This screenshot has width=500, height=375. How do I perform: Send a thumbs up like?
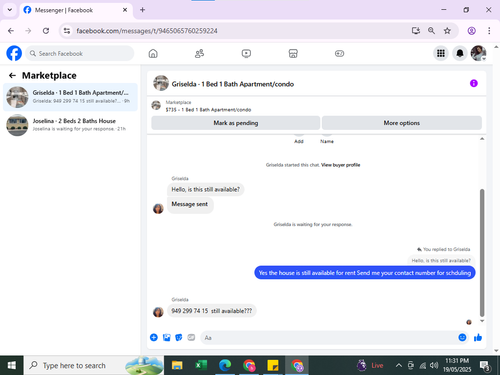coord(478,337)
